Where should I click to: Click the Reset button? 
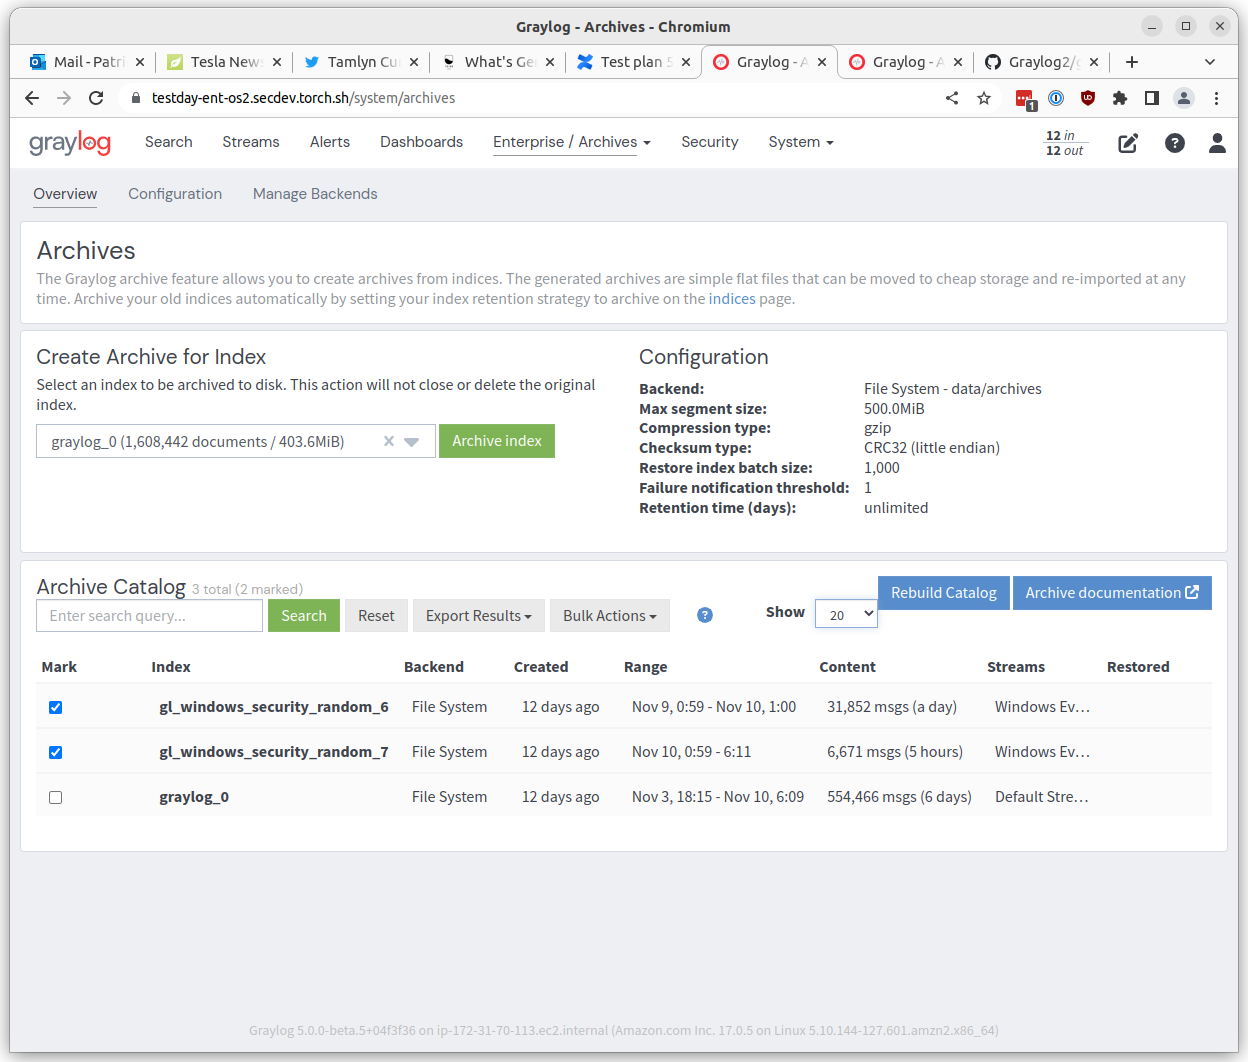pos(376,616)
